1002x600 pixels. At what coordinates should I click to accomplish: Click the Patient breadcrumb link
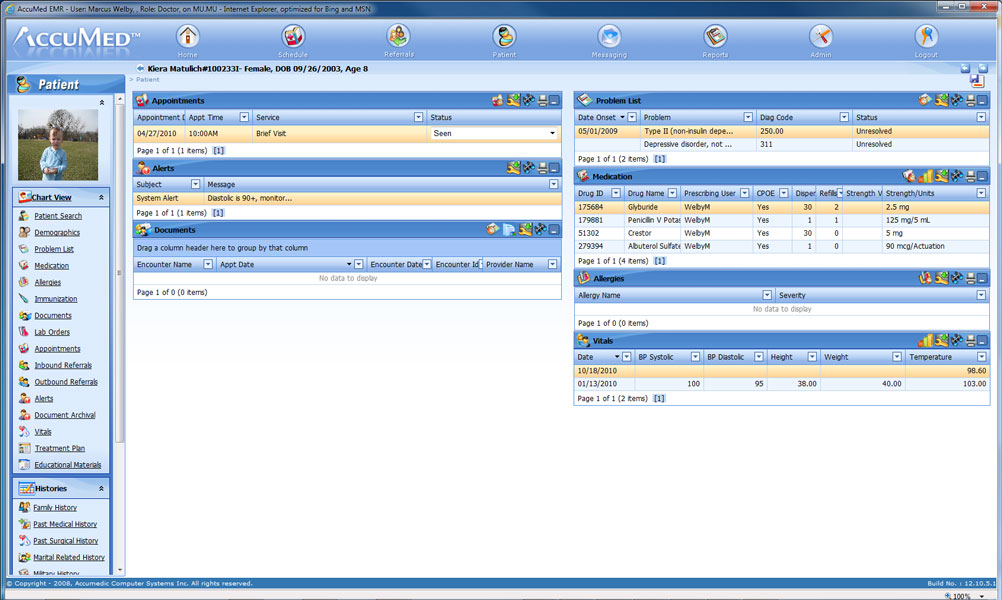(150, 79)
